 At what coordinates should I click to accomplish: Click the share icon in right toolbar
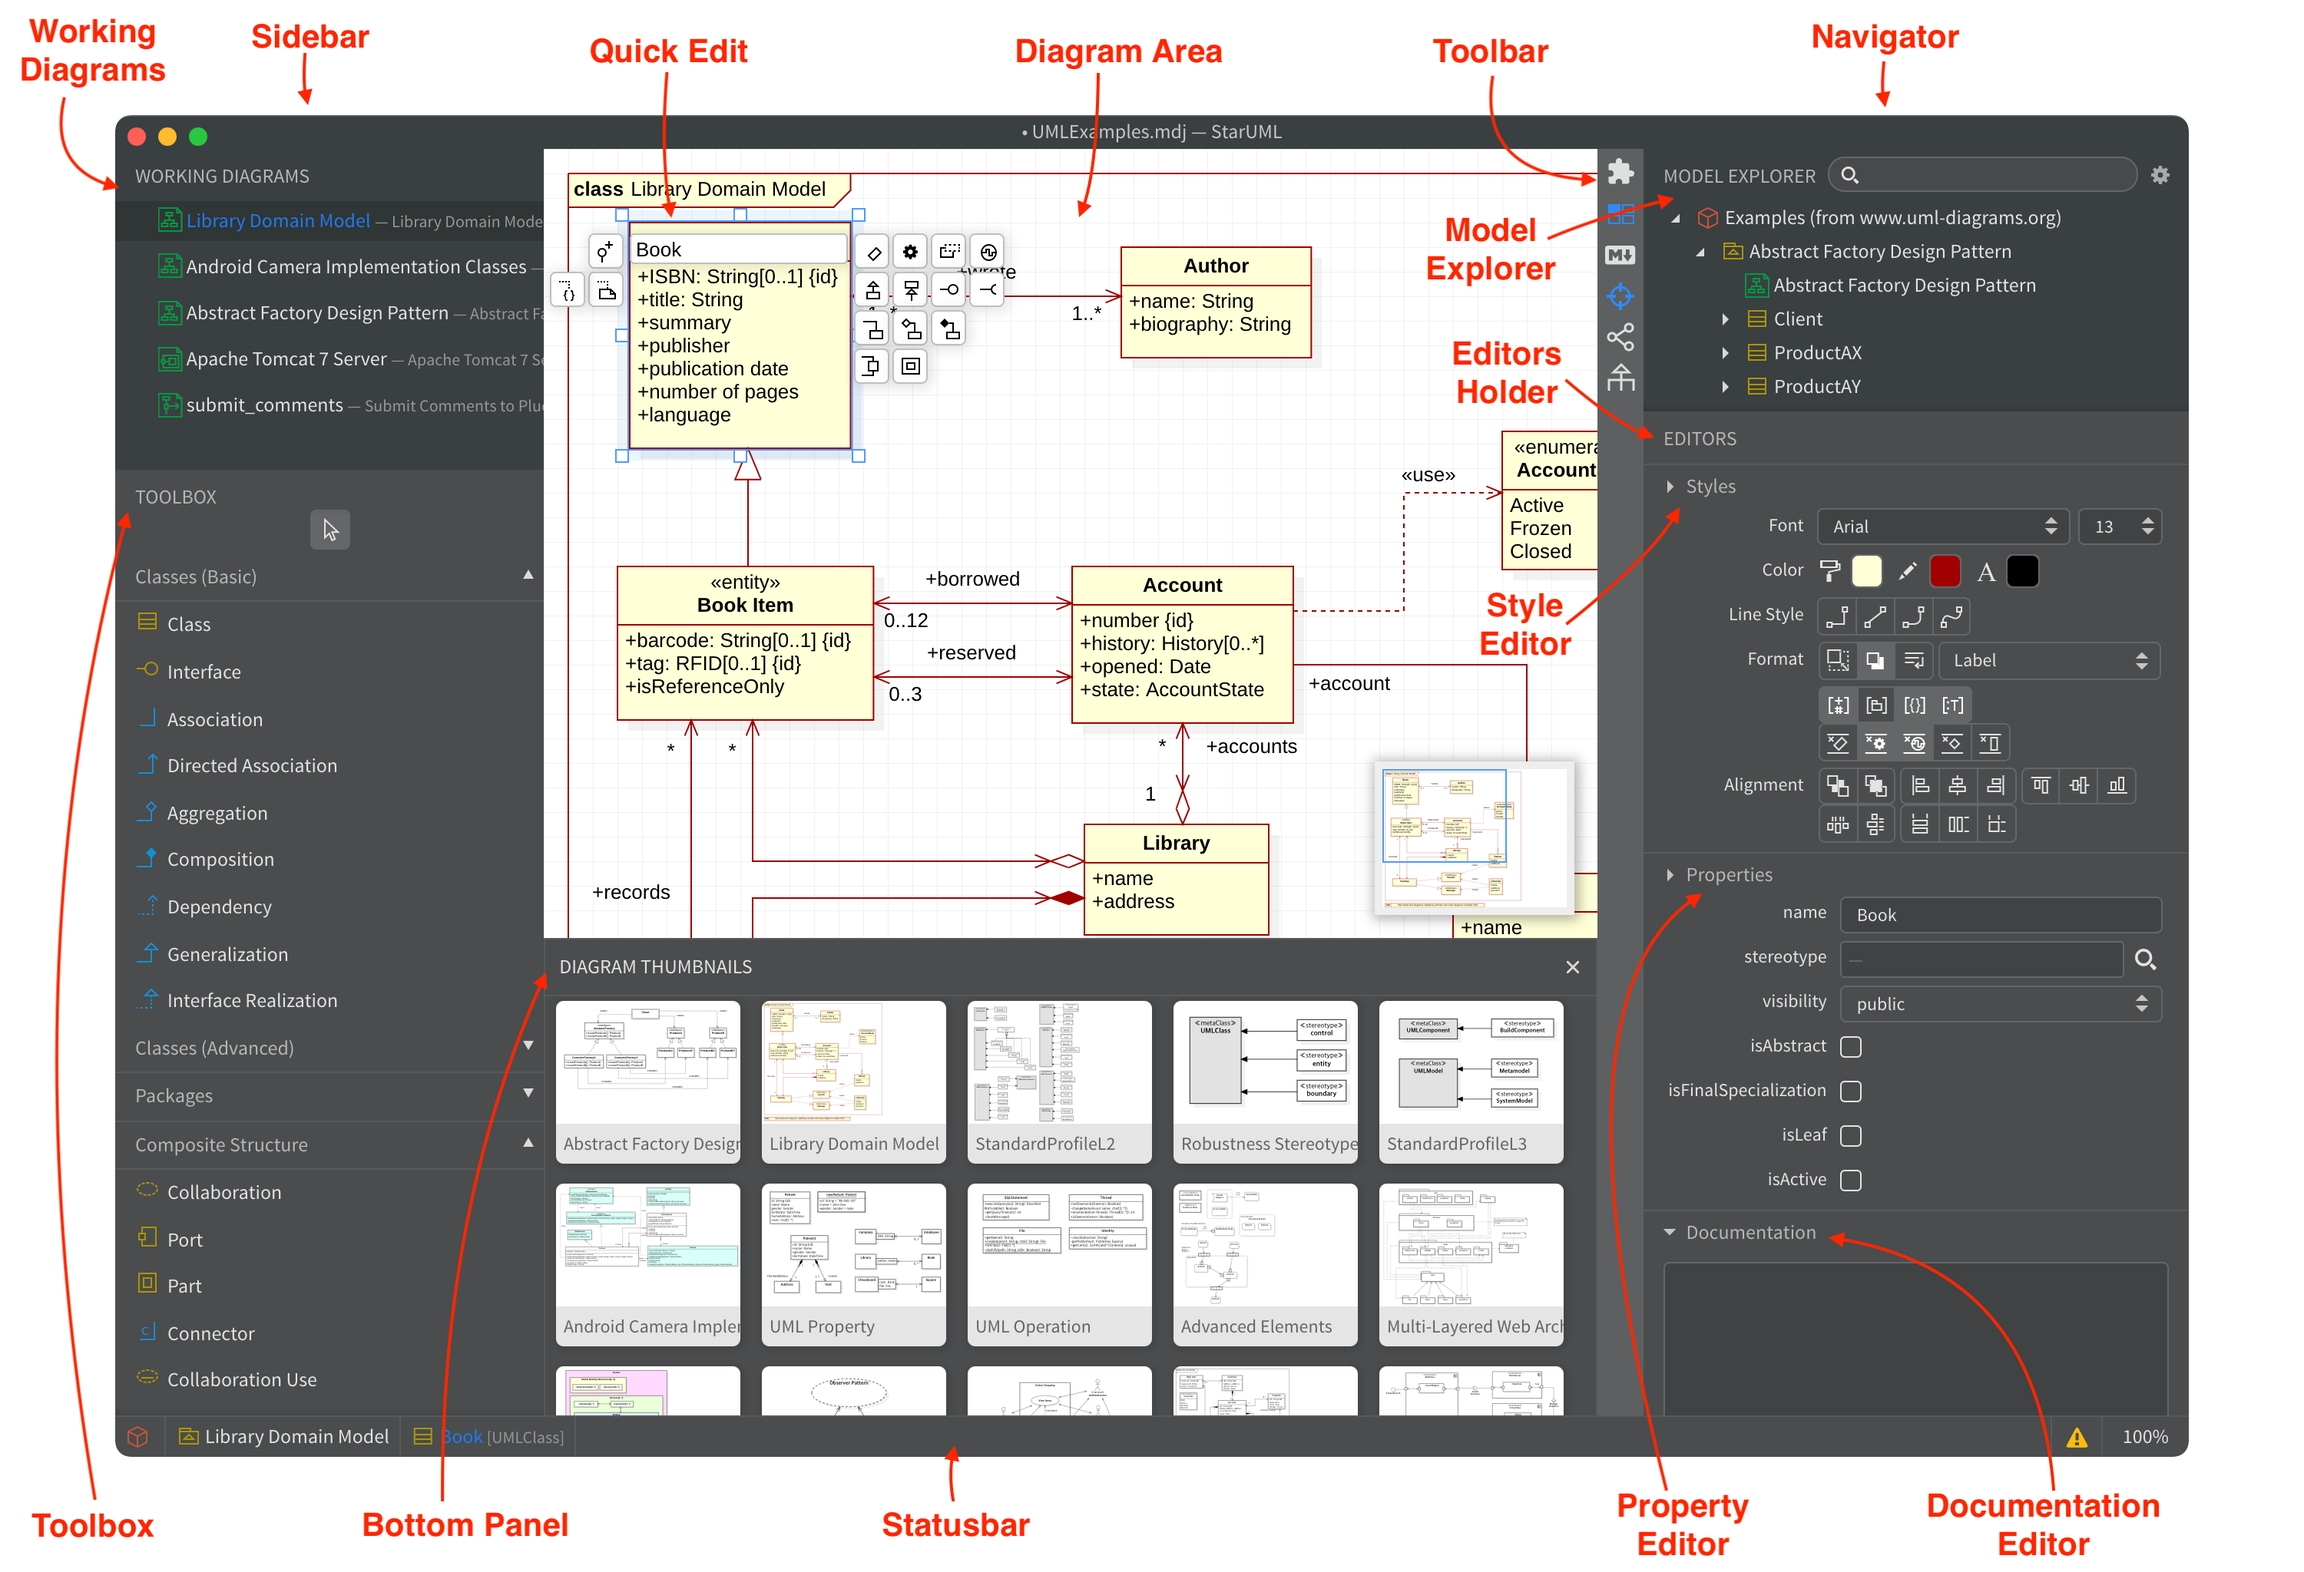tap(1619, 337)
